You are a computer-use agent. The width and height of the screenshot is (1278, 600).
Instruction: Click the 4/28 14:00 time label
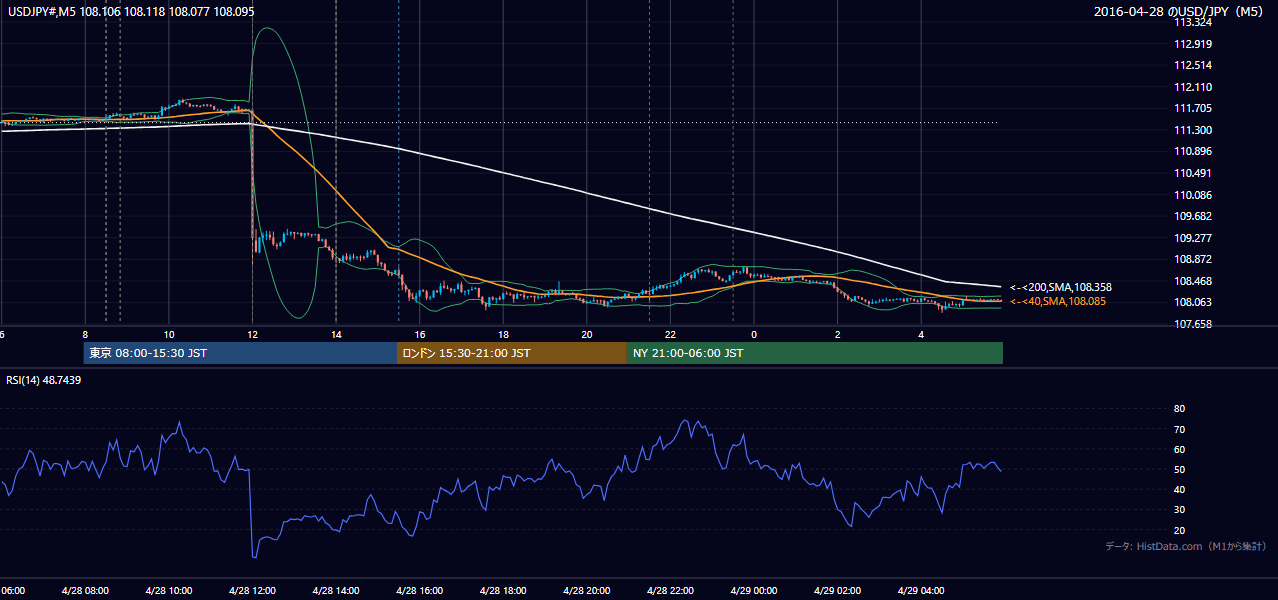click(x=335, y=590)
